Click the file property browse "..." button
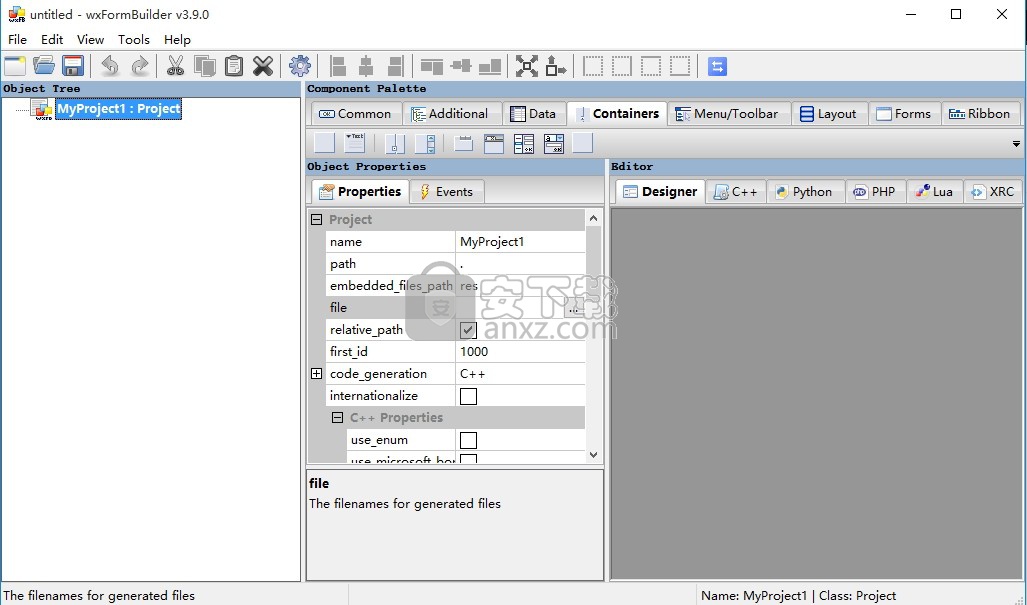This screenshot has width=1027, height=605. [x=574, y=308]
